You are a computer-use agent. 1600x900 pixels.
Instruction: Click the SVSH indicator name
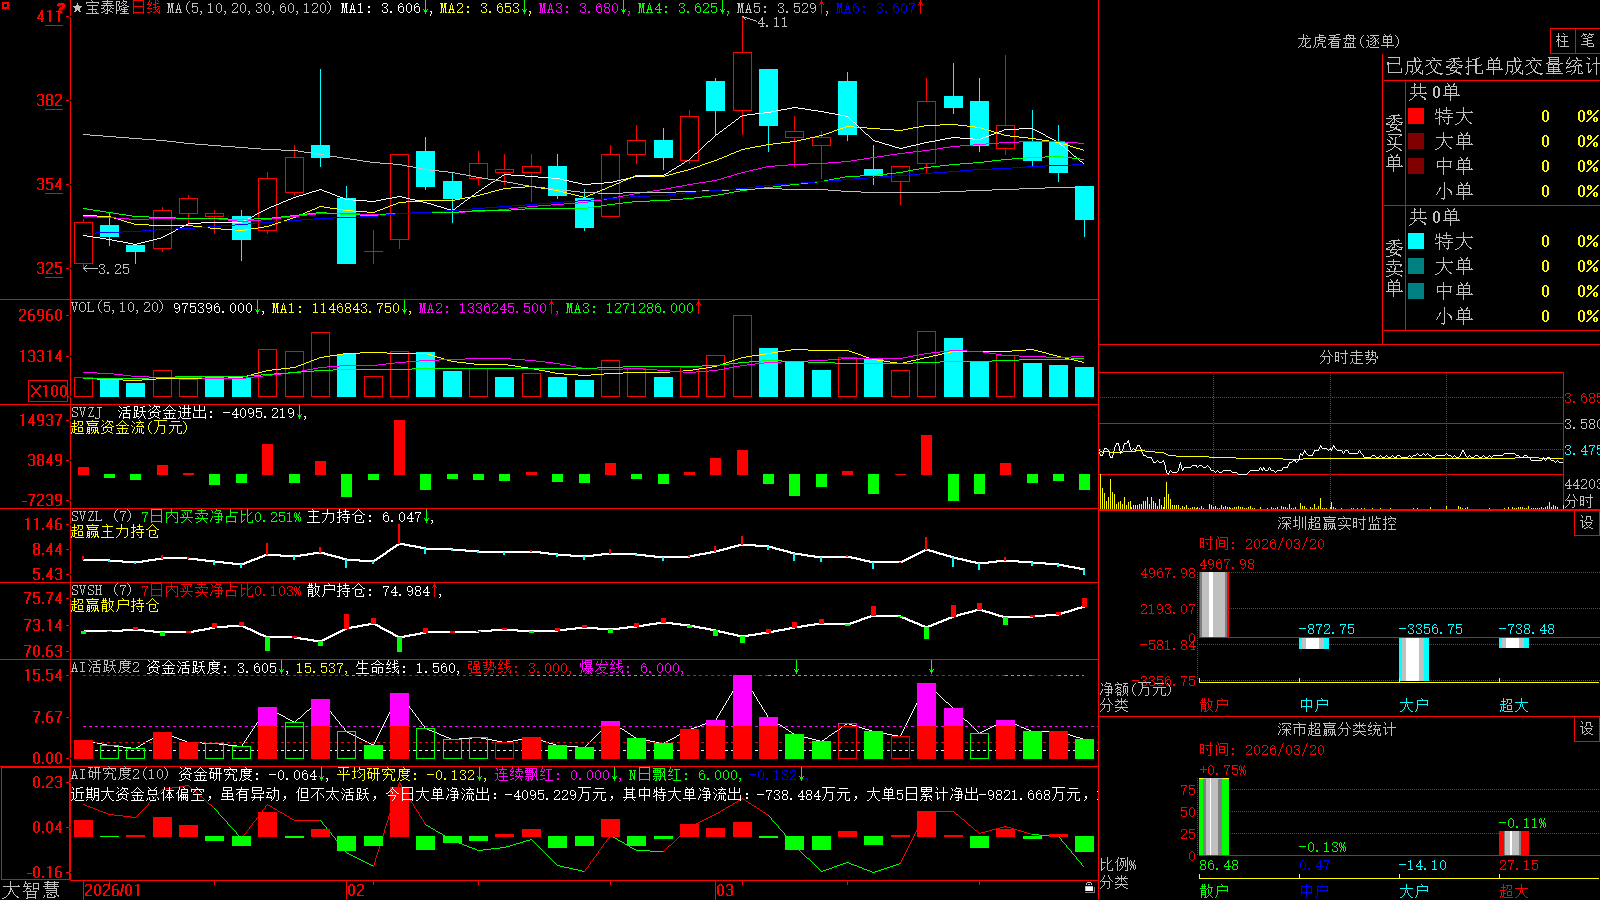tap(87, 590)
